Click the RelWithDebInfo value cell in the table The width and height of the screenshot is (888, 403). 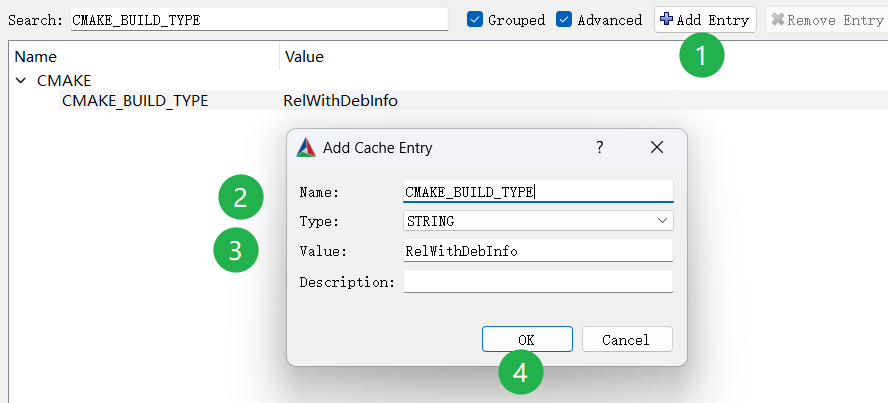340,101
